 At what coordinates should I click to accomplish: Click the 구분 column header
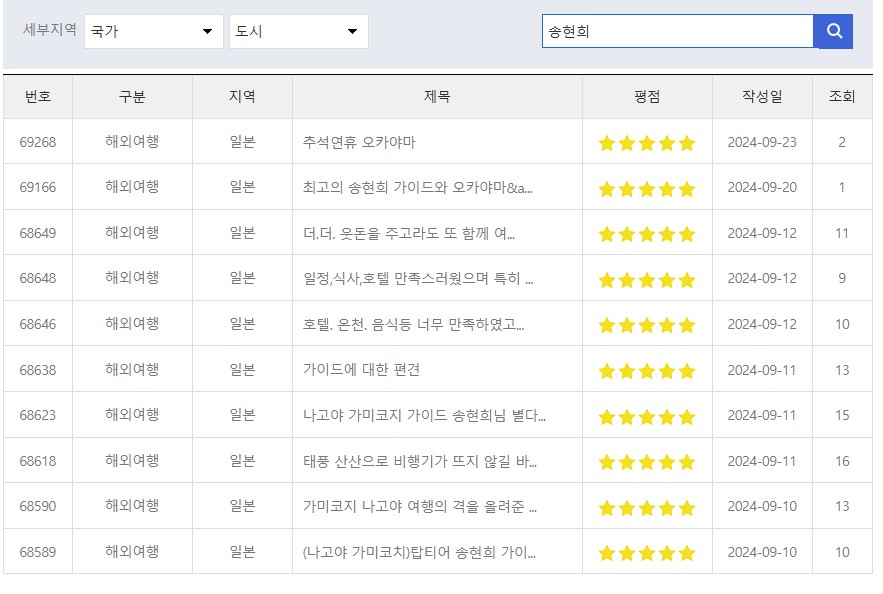(132, 97)
